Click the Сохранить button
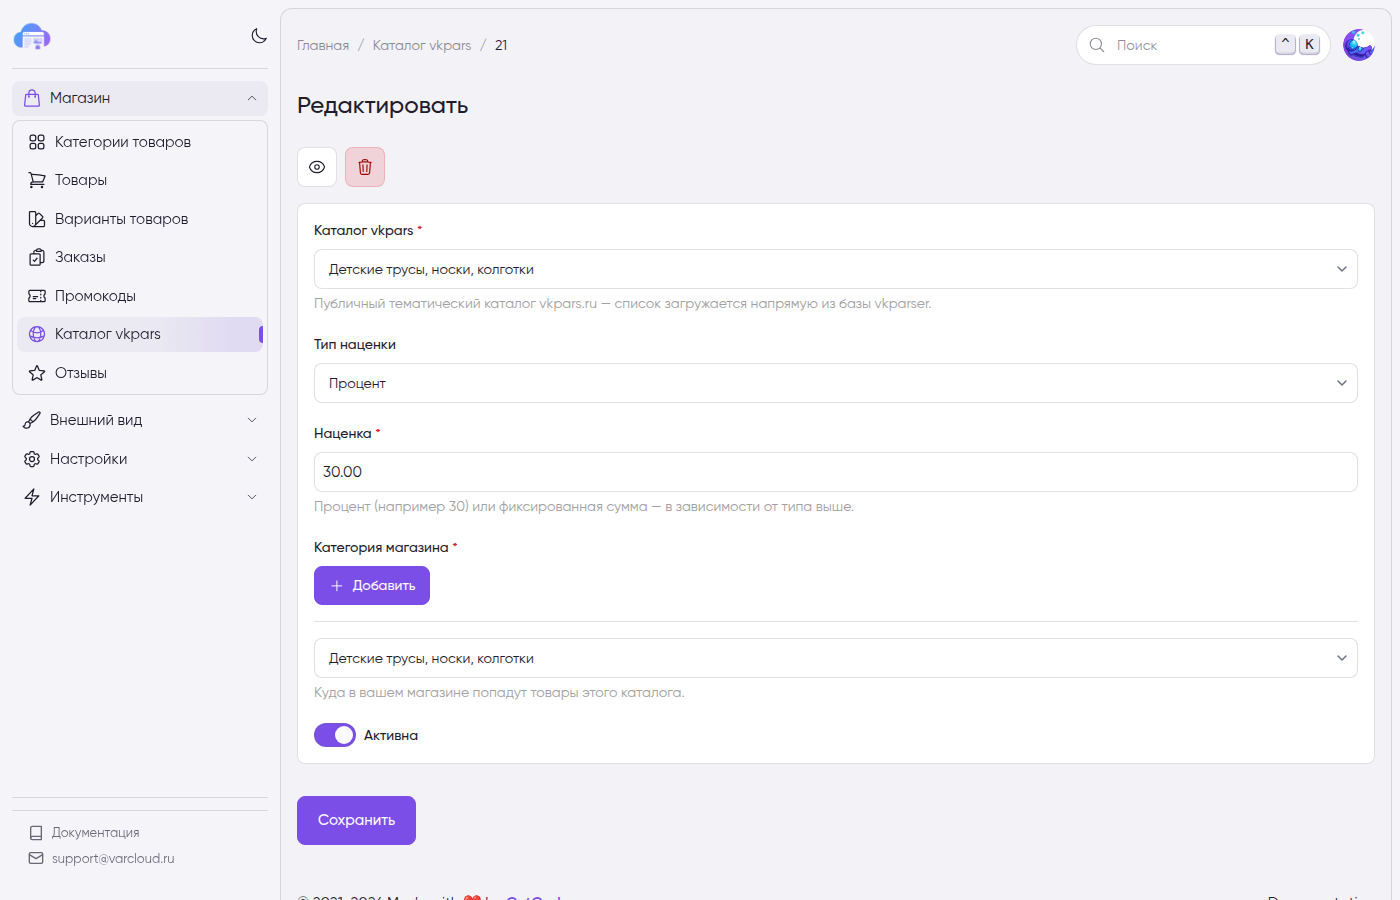The height and width of the screenshot is (900, 1400). coord(356,820)
